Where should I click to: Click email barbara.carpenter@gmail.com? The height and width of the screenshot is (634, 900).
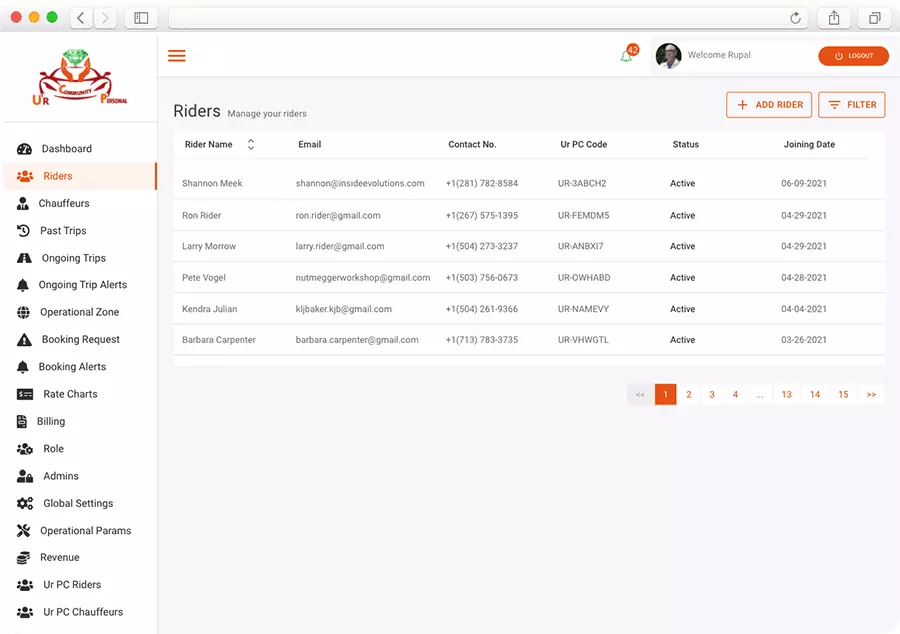point(357,340)
